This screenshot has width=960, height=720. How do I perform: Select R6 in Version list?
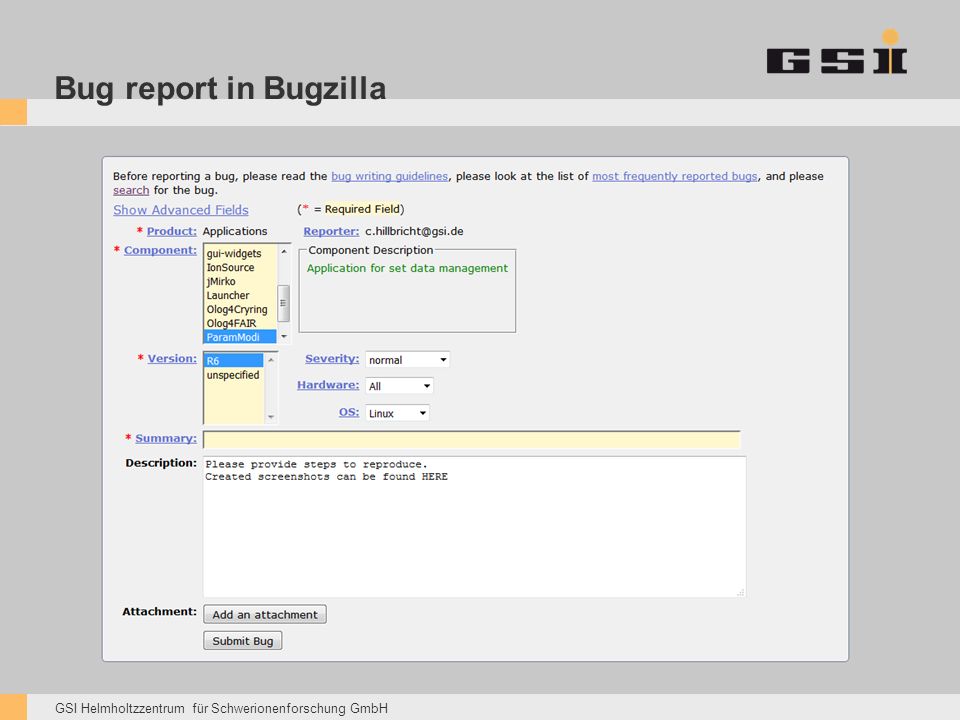click(234, 361)
